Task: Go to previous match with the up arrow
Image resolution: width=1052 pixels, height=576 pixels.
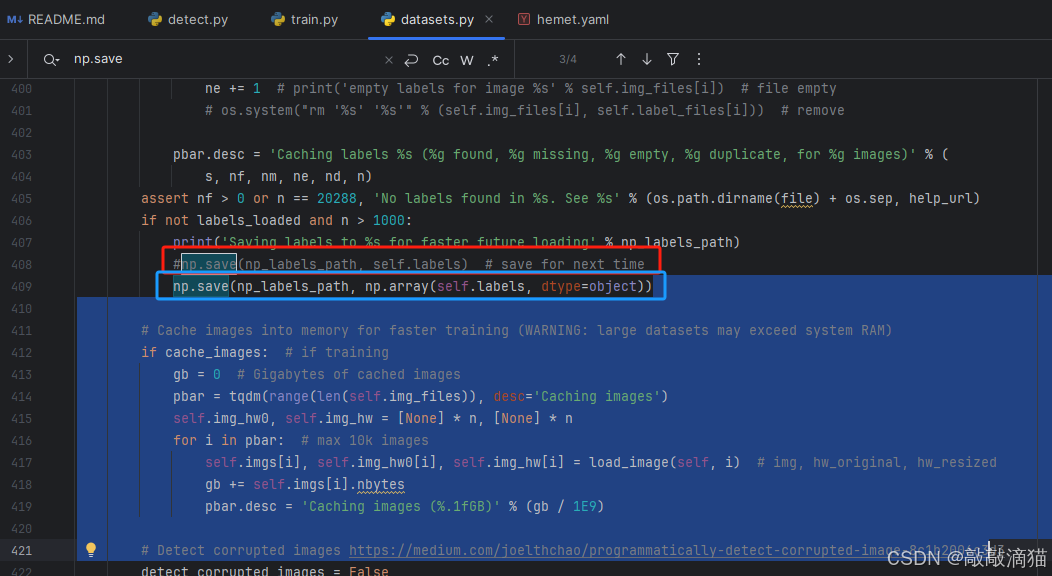Action: tap(620, 59)
